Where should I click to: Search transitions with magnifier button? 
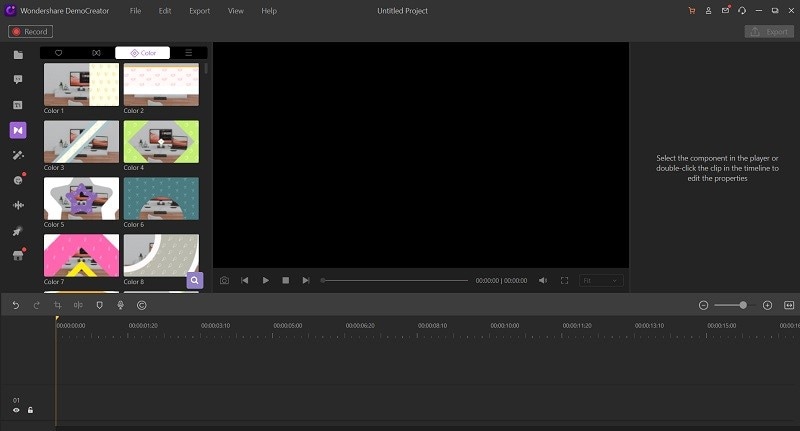(194, 280)
